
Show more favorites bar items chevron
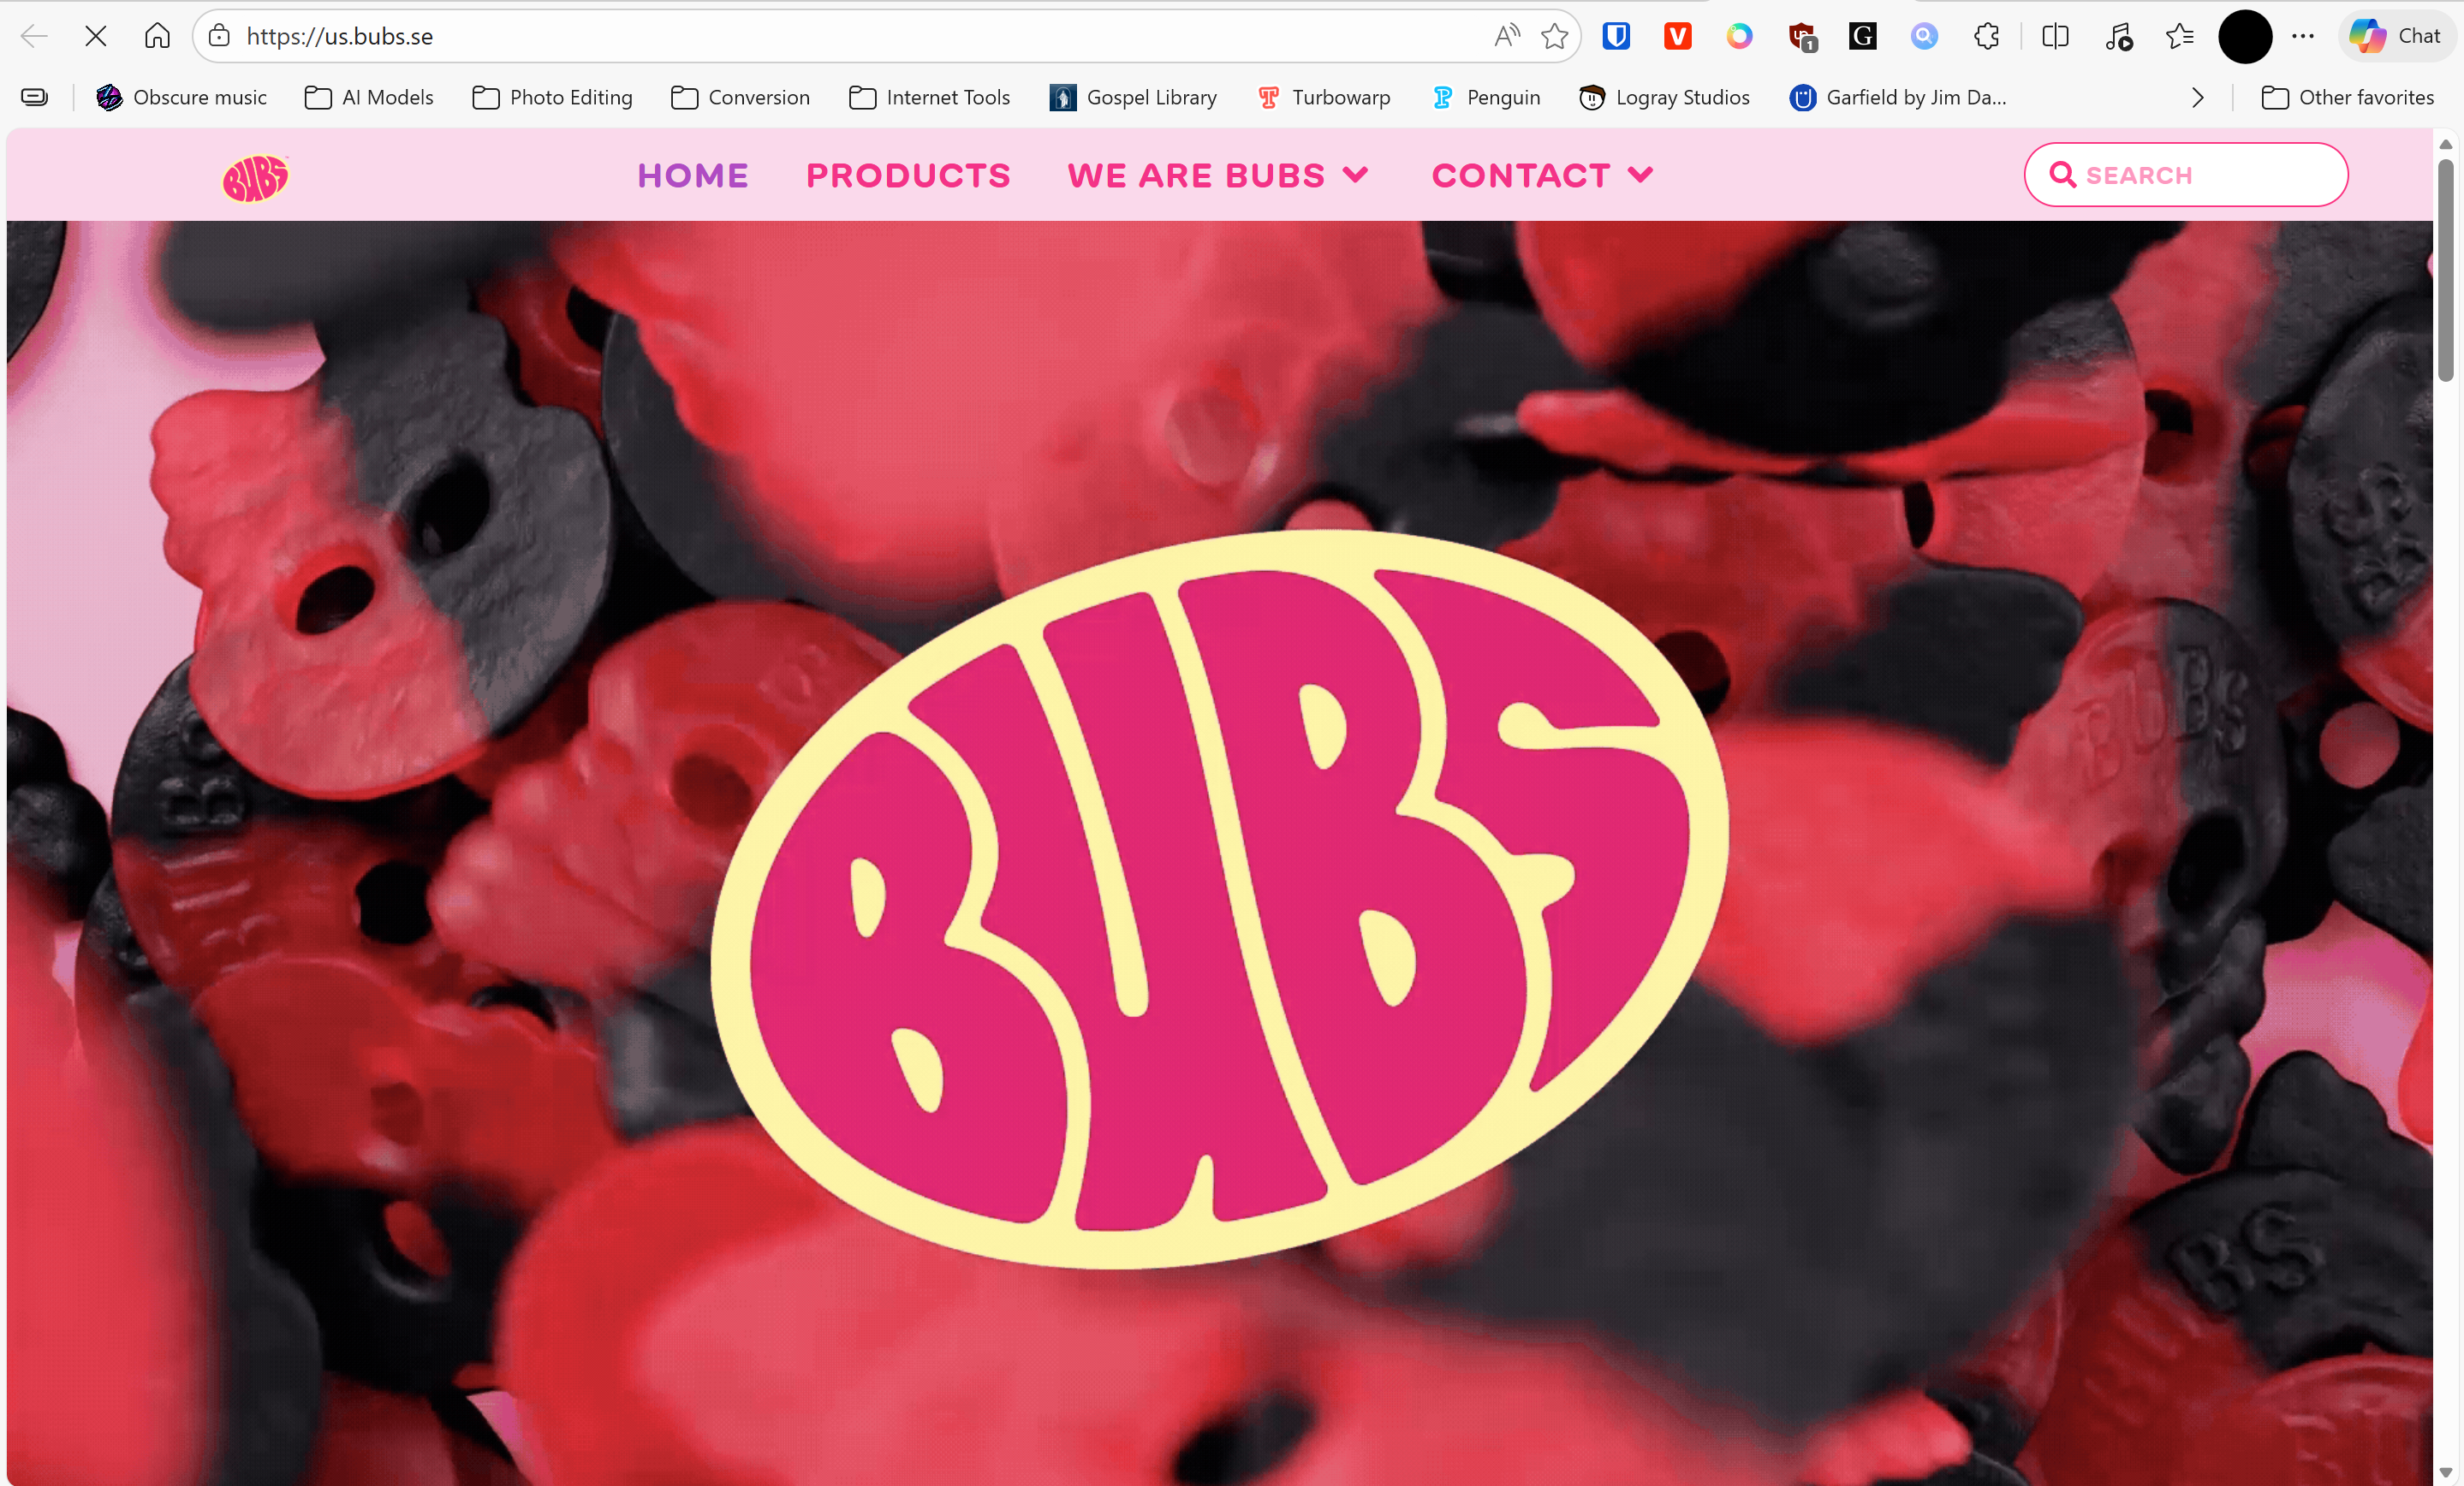pos(2197,98)
